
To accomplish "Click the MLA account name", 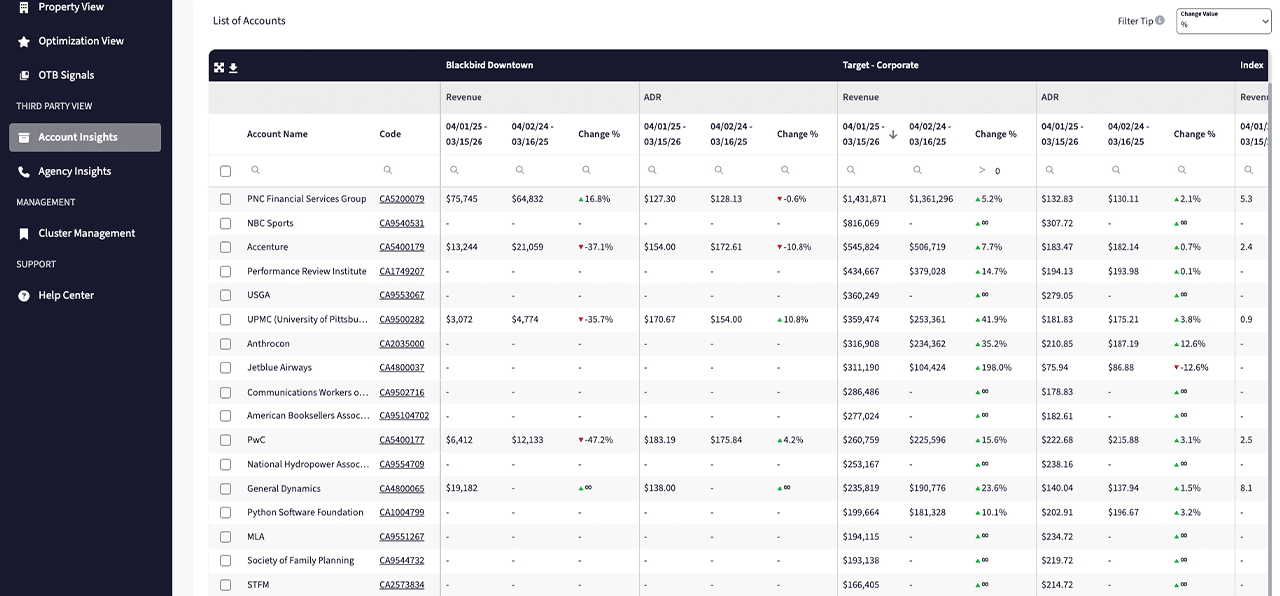I will 256,537.
